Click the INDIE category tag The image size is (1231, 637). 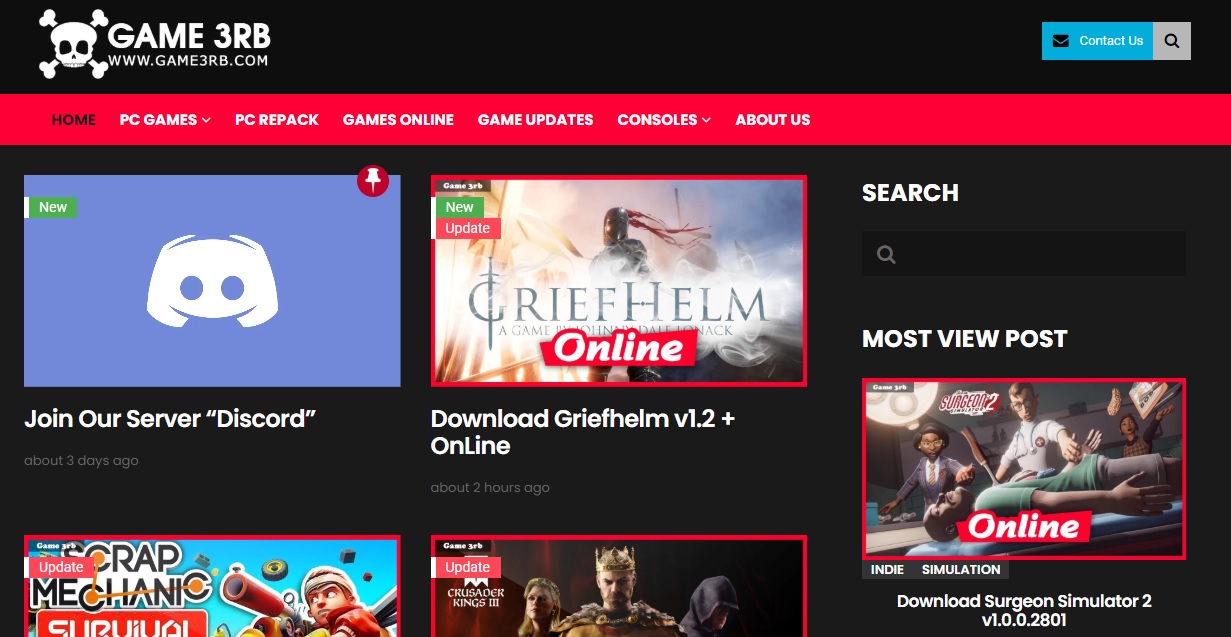[887, 569]
